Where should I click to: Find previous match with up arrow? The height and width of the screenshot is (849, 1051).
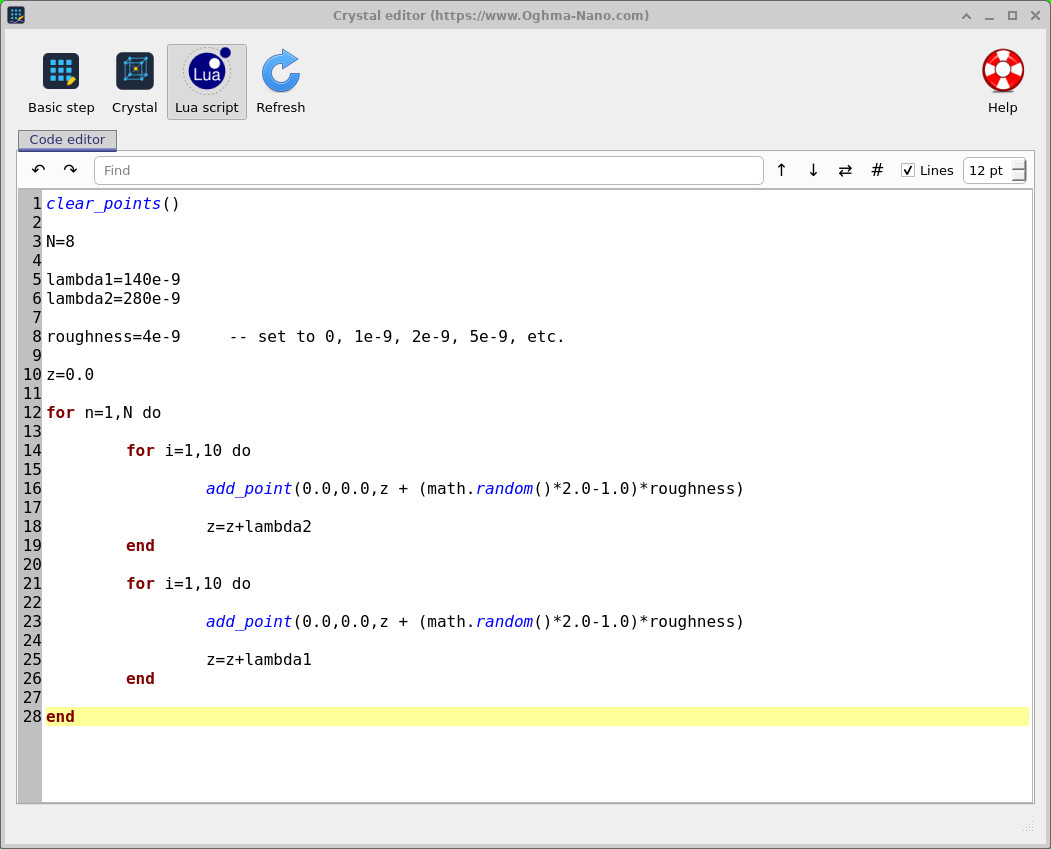coord(782,170)
